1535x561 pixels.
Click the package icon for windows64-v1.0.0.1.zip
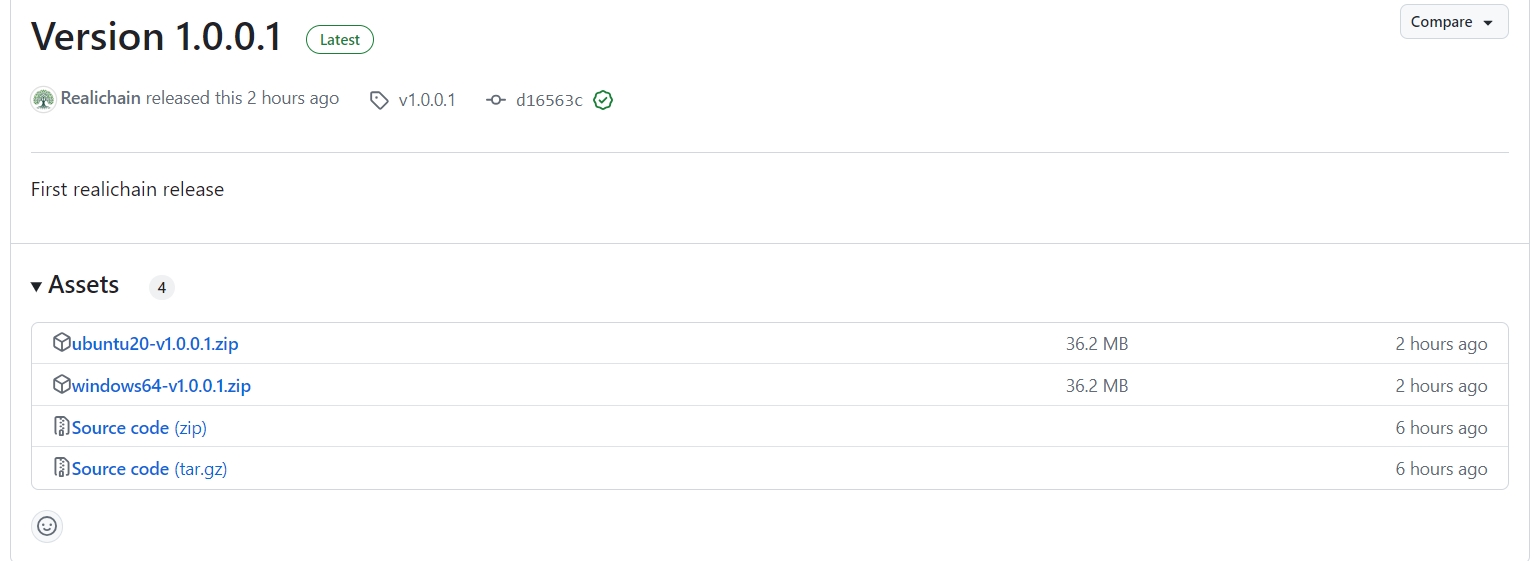(x=62, y=385)
